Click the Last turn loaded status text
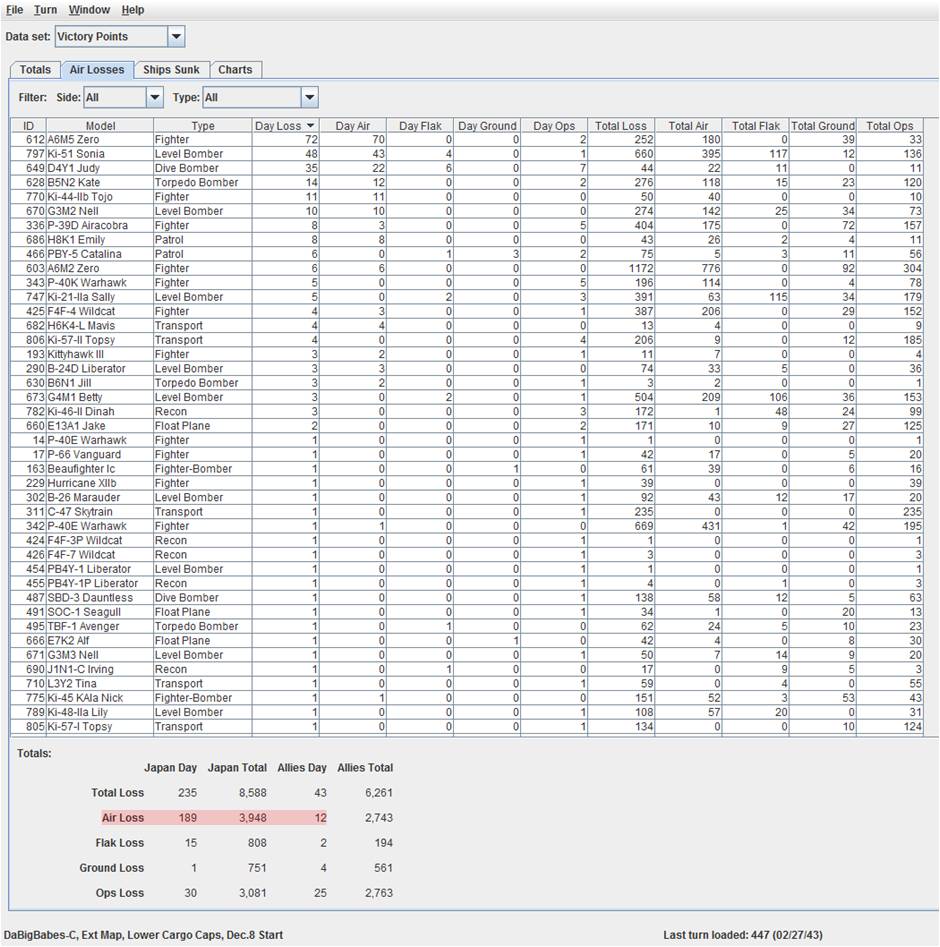Screen dimensions: 940x947 coord(742,935)
